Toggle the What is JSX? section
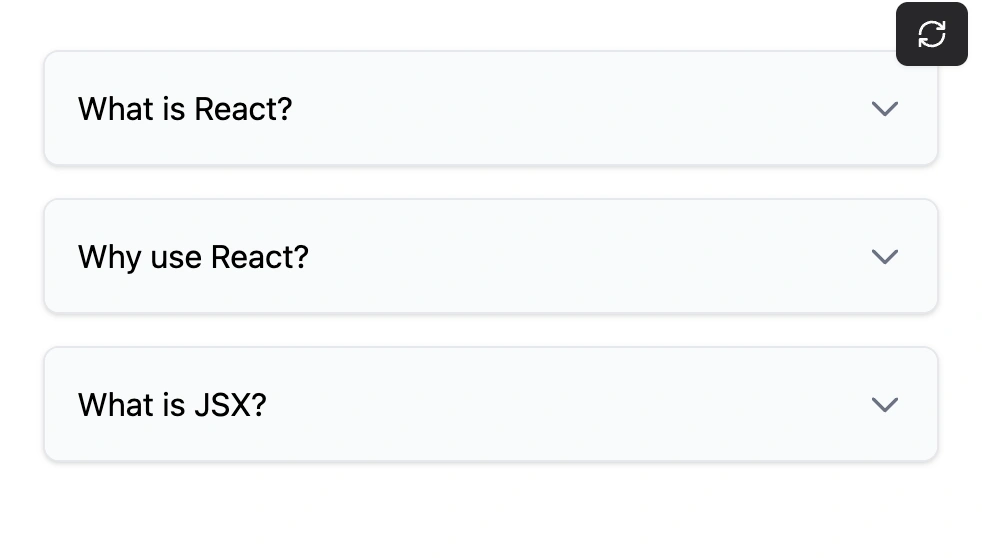This screenshot has height=558, width=982. click(x=490, y=404)
